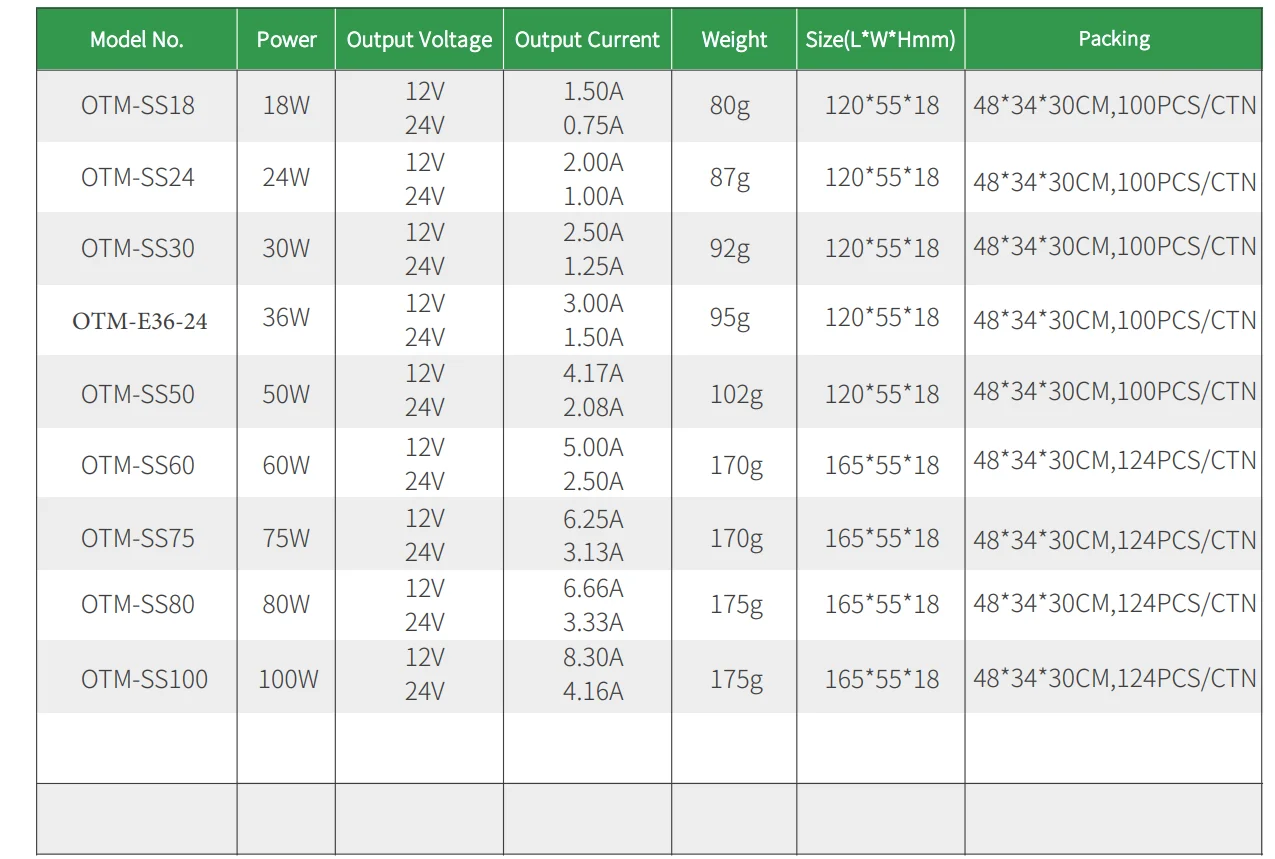Click the 100W power value
1275x859 pixels.
click(x=285, y=678)
